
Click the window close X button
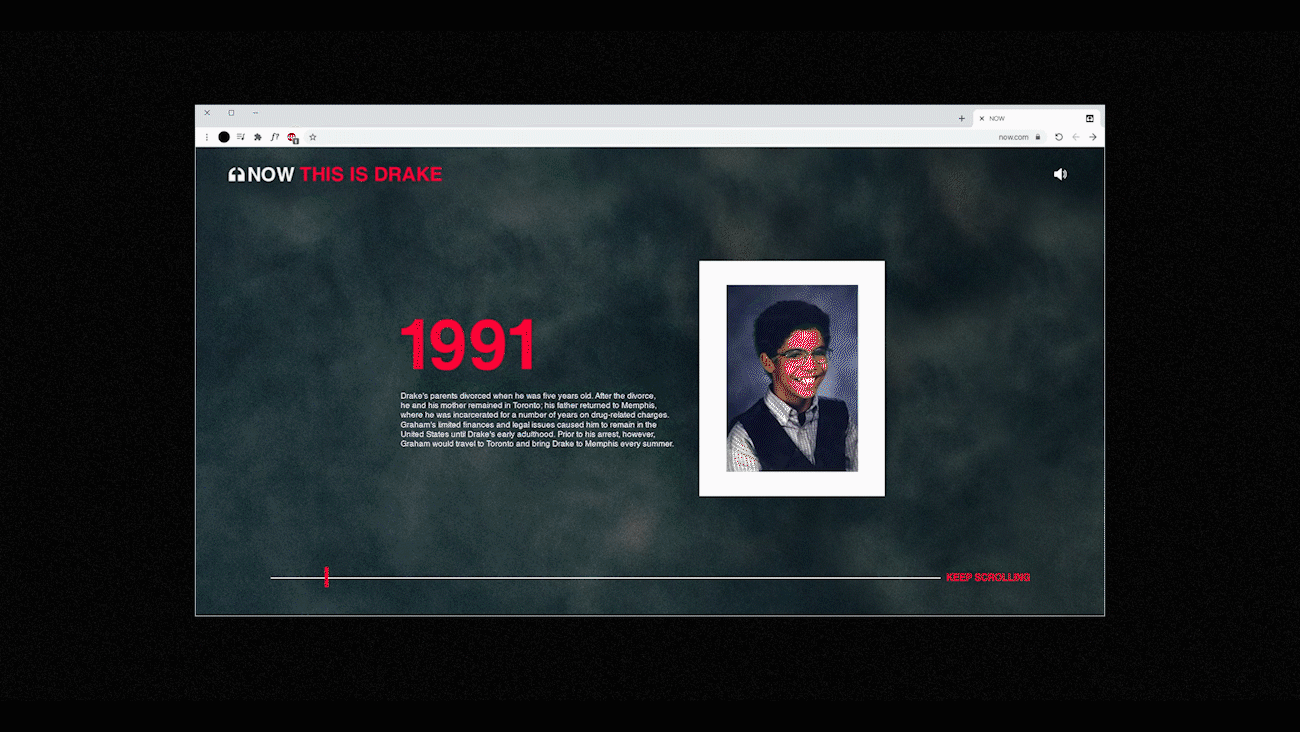(x=207, y=113)
